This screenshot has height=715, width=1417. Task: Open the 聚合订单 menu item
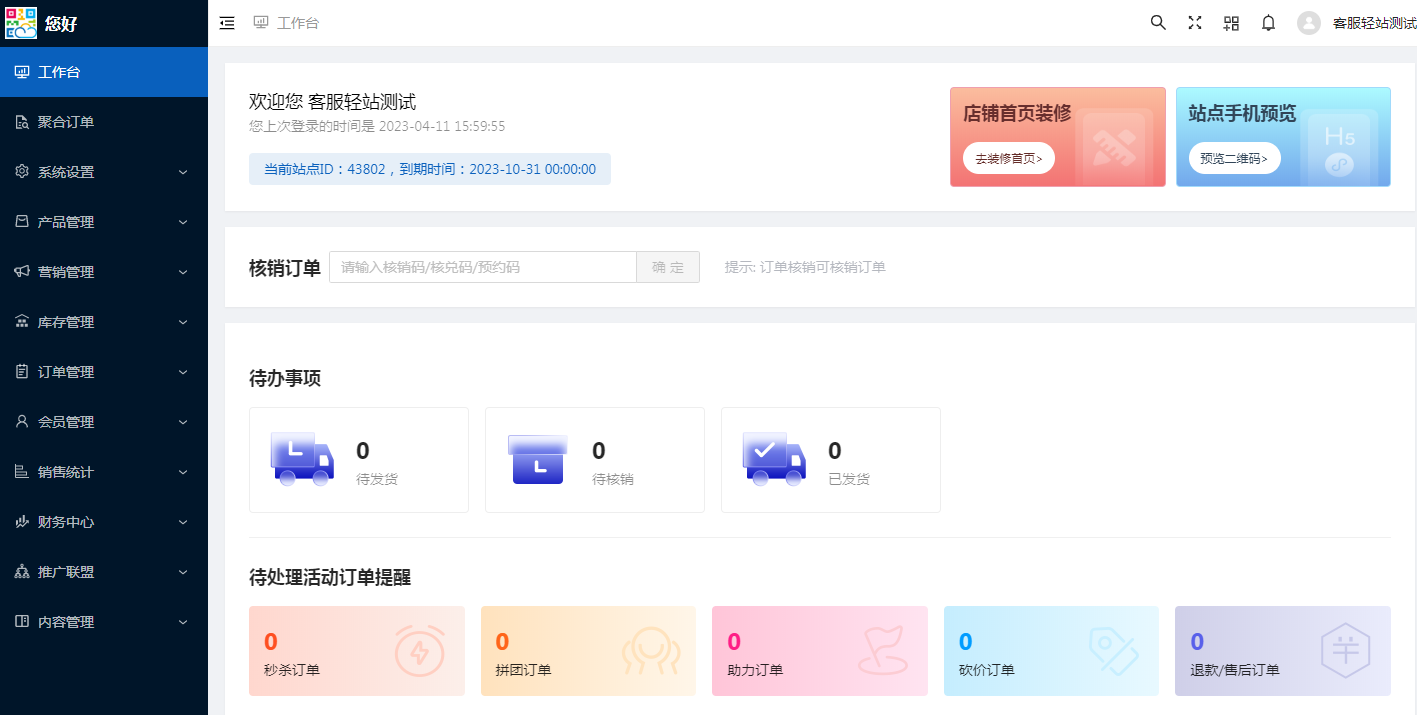66,122
